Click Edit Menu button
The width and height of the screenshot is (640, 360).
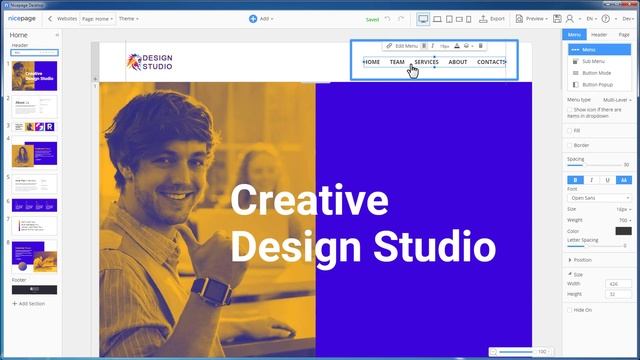pos(406,46)
